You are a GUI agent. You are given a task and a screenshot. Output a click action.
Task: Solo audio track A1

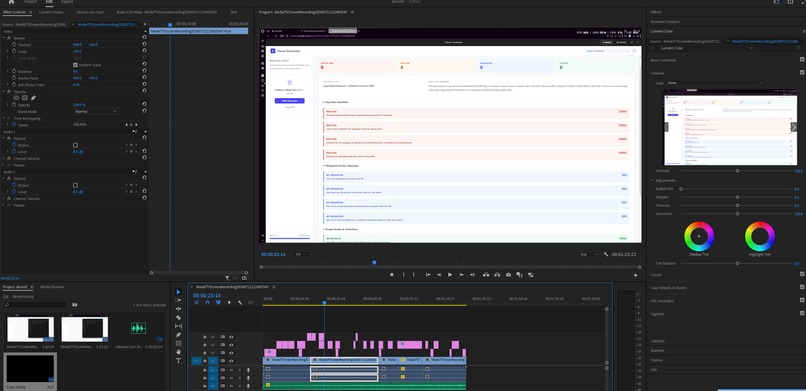pyautogui.click(x=239, y=370)
